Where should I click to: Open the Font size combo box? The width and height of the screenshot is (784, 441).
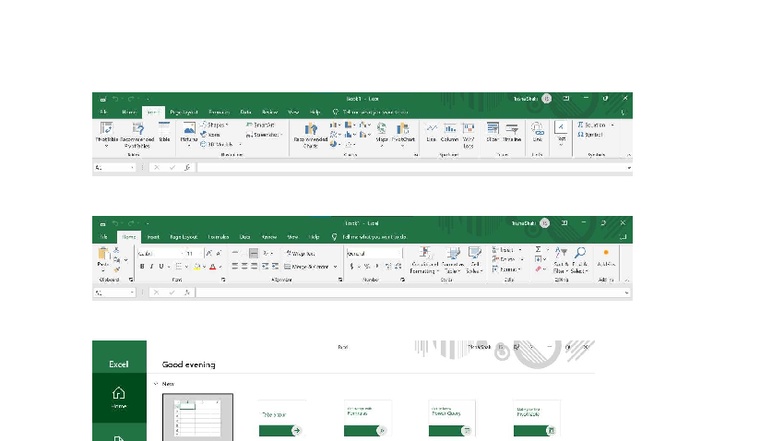tap(194, 254)
